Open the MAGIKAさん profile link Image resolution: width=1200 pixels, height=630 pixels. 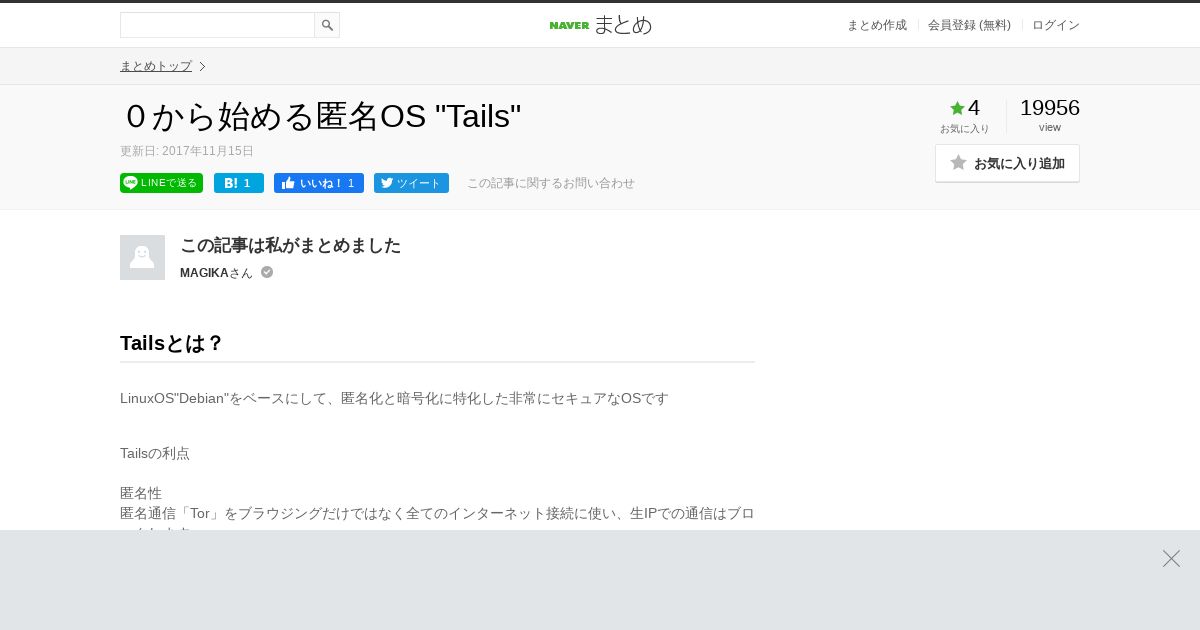coord(216,273)
